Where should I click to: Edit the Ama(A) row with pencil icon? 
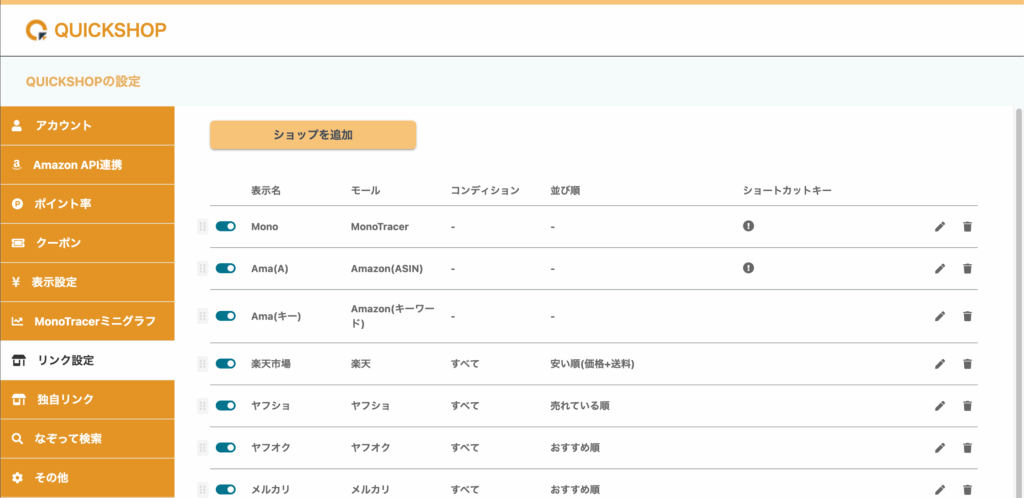[940, 268]
